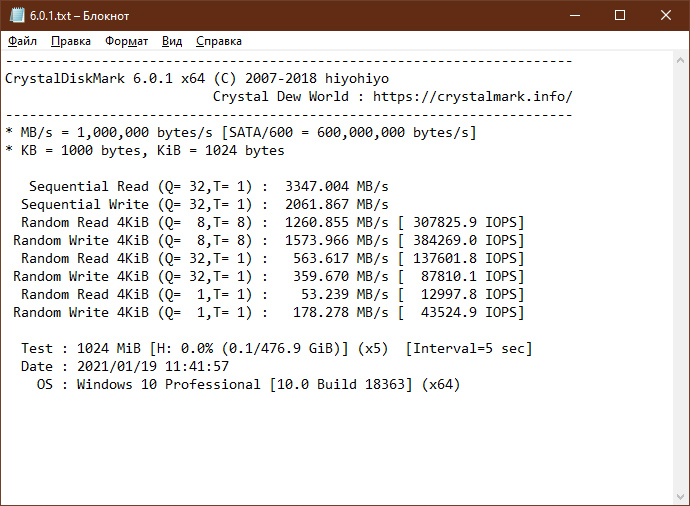Click the text 'Windows 10 Professional'

169,385
